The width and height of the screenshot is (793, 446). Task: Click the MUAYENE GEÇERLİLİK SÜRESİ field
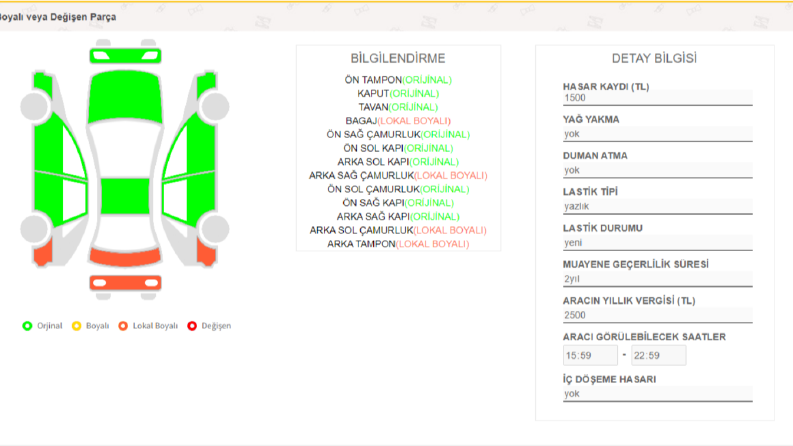point(657,279)
